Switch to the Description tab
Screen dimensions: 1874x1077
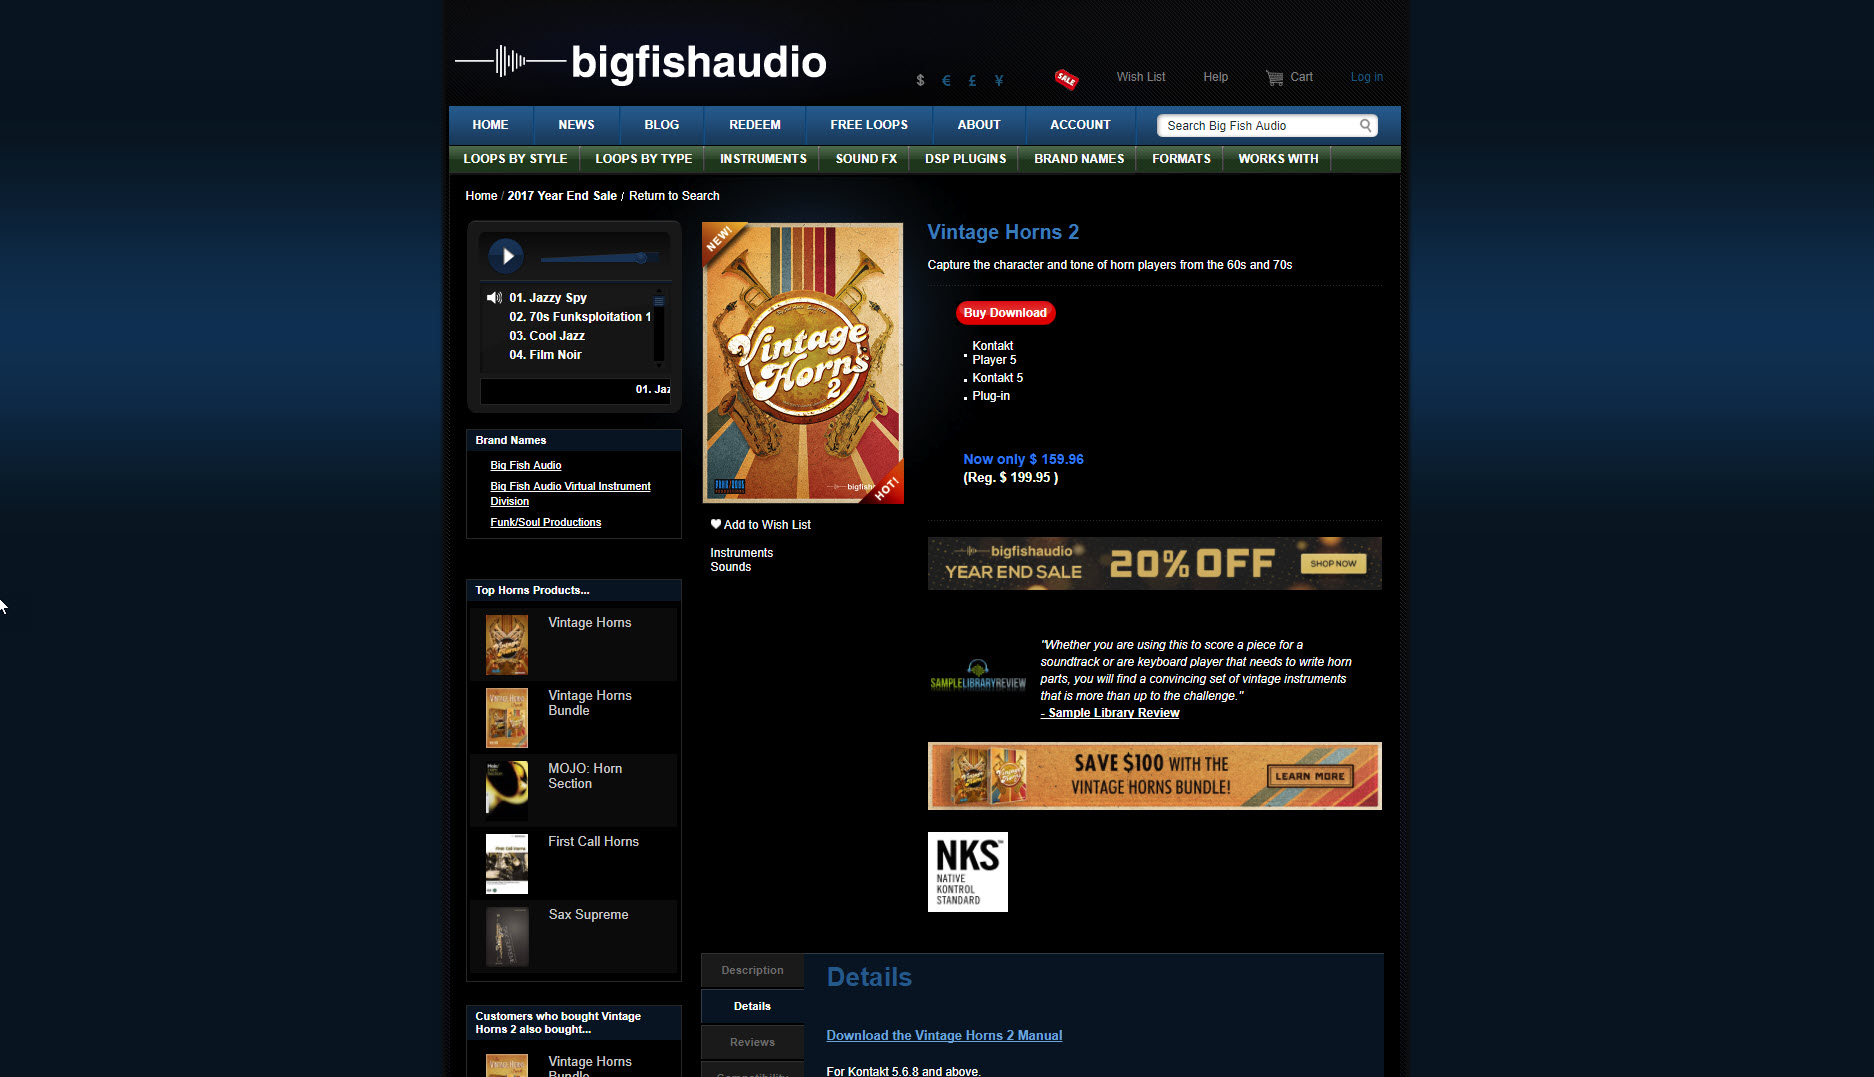752,970
